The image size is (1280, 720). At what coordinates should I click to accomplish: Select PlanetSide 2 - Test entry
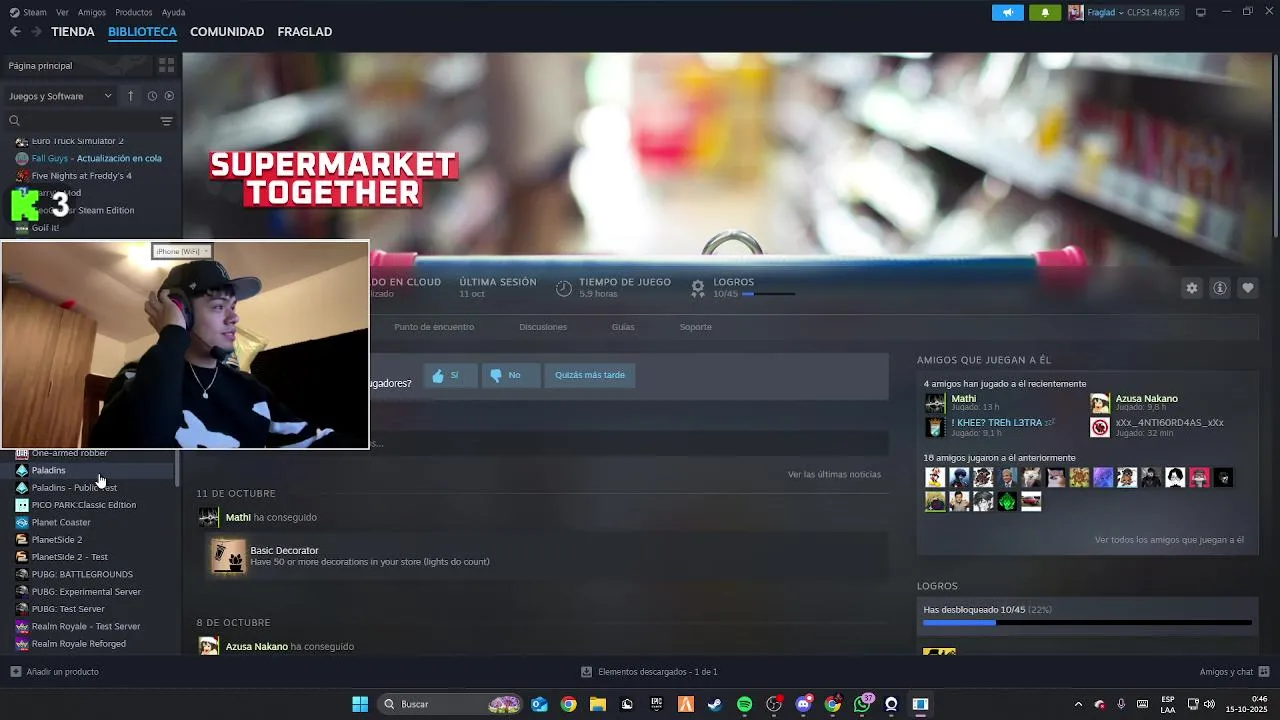tap(70, 557)
